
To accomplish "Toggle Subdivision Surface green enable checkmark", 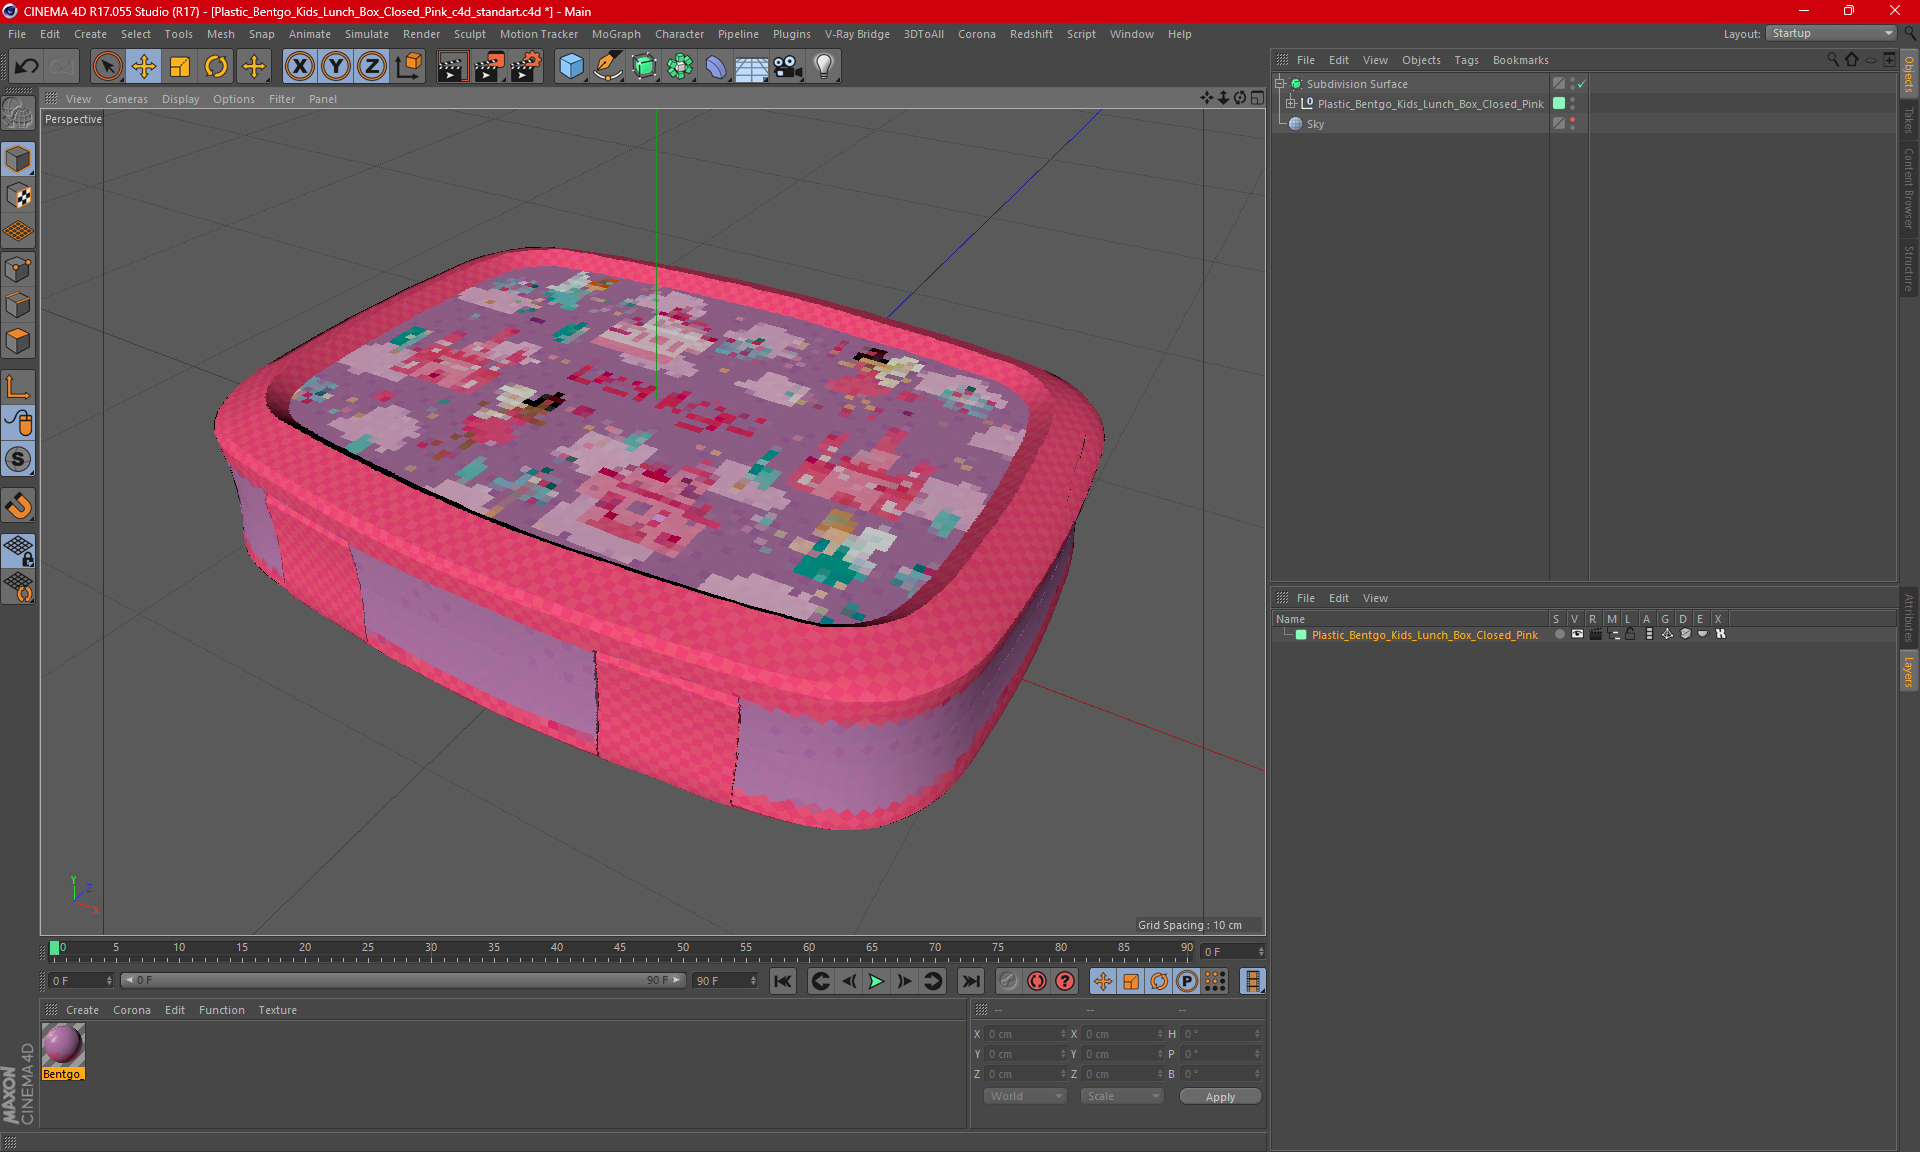I will click(x=1581, y=84).
